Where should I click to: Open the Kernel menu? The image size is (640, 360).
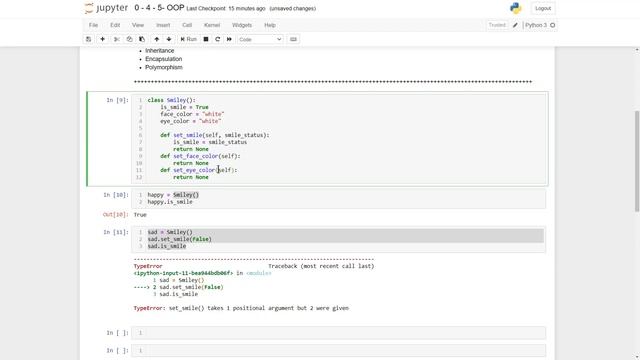point(212,25)
